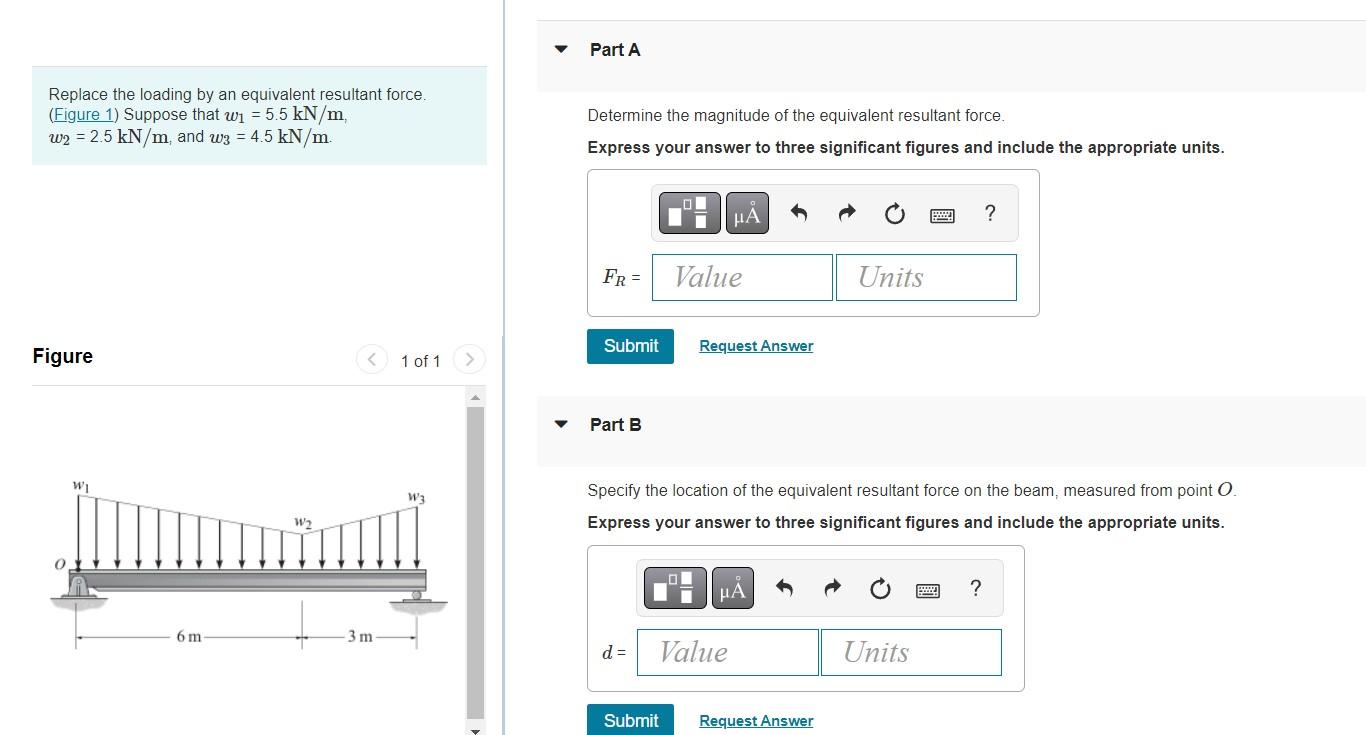
Task: Select the μÅ units symbol icon in Part A
Action: pos(746,212)
